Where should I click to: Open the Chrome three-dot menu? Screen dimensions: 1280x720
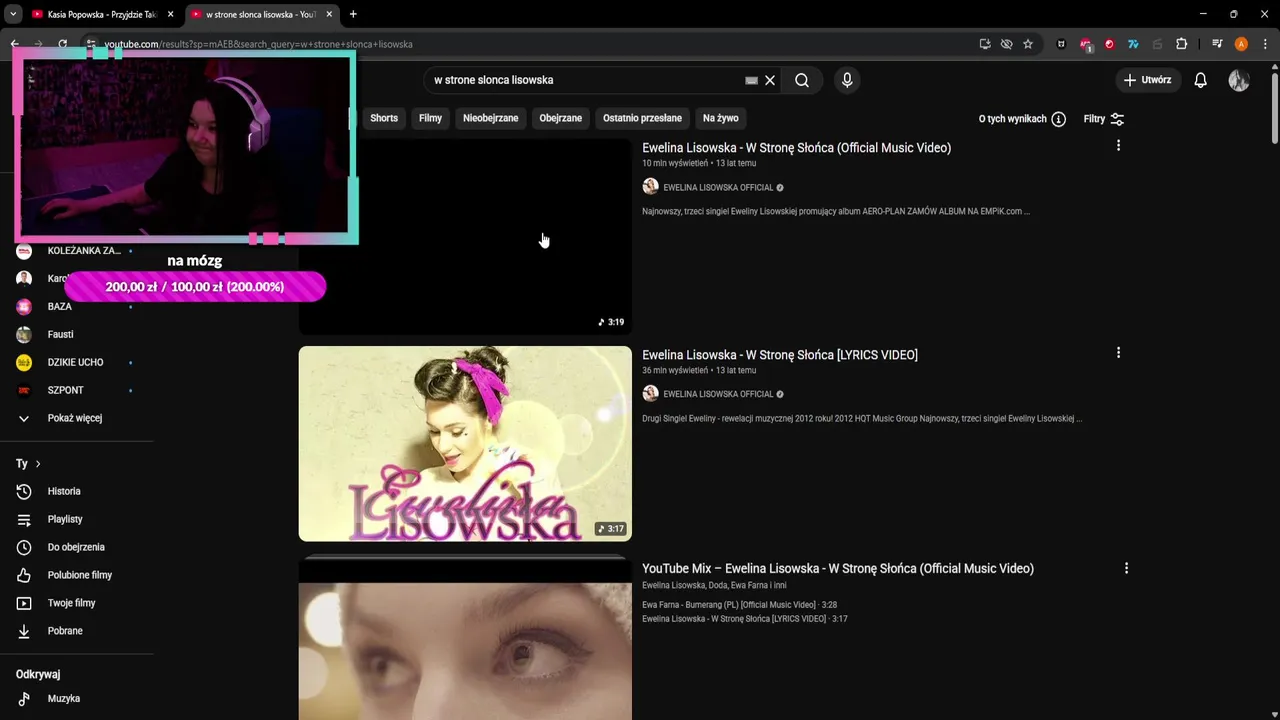pos(1264,44)
